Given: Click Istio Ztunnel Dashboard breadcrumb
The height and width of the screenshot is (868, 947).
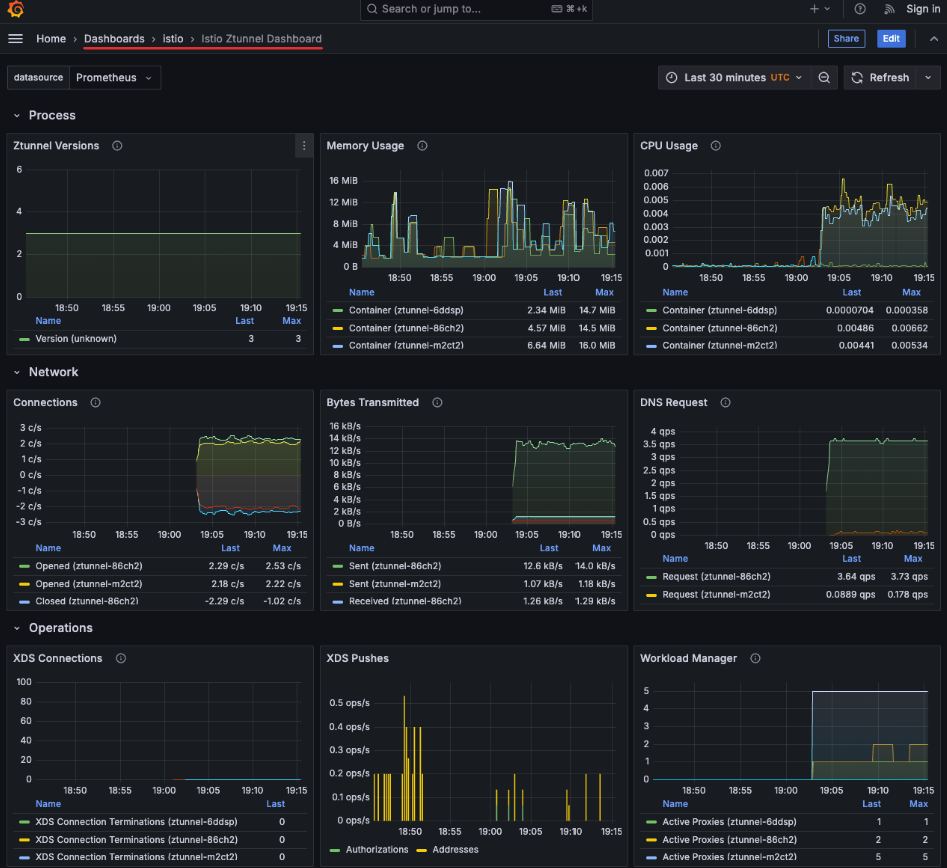Looking at the screenshot, I should click(x=261, y=39).
